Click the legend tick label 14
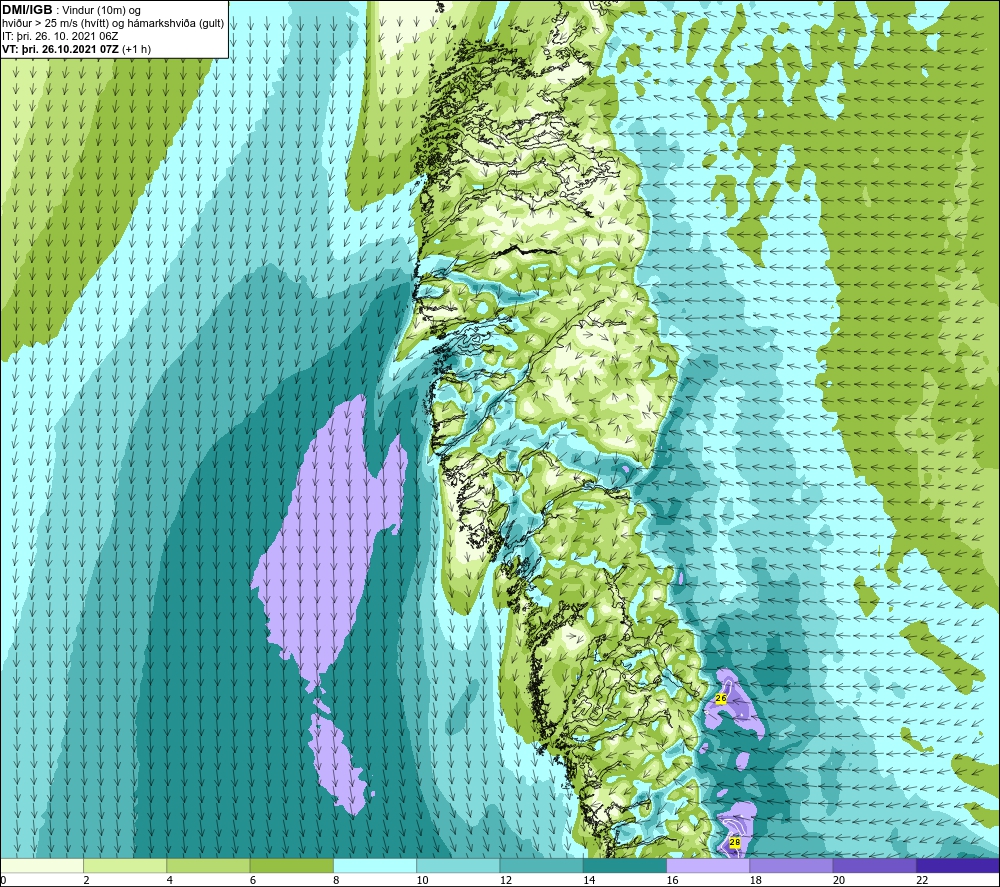Viewport: 1000px width, 887px height. pos(589,880)
